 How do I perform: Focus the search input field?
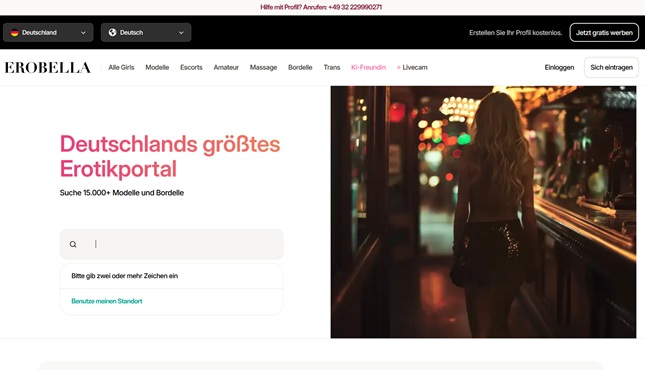[x=172, y=244]
